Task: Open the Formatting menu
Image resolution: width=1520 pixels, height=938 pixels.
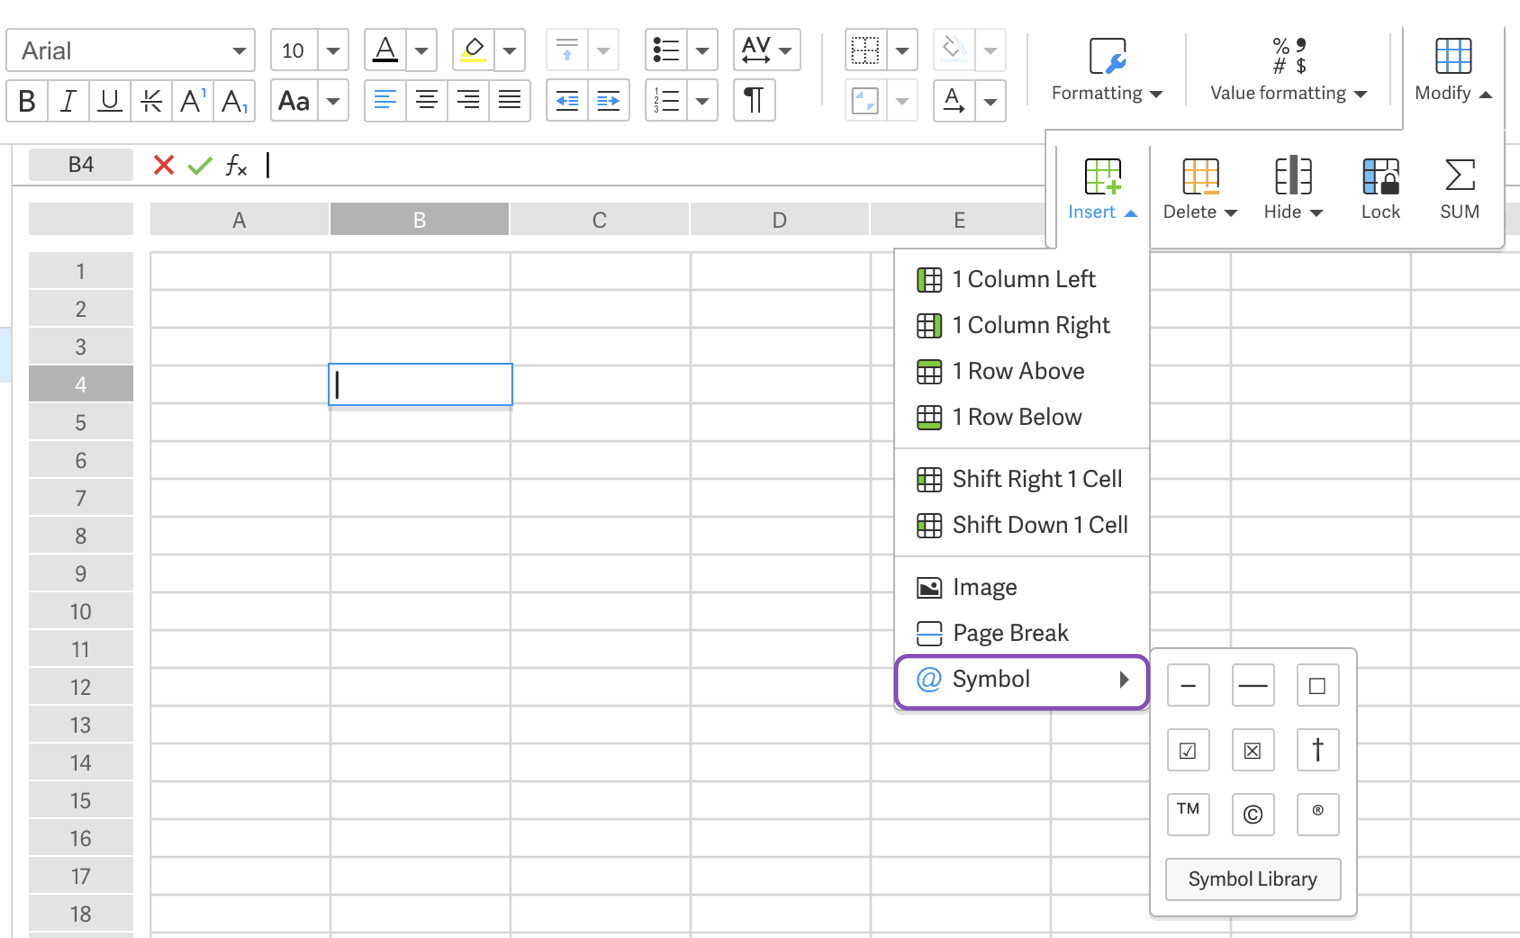Action: coord(1107,70)
